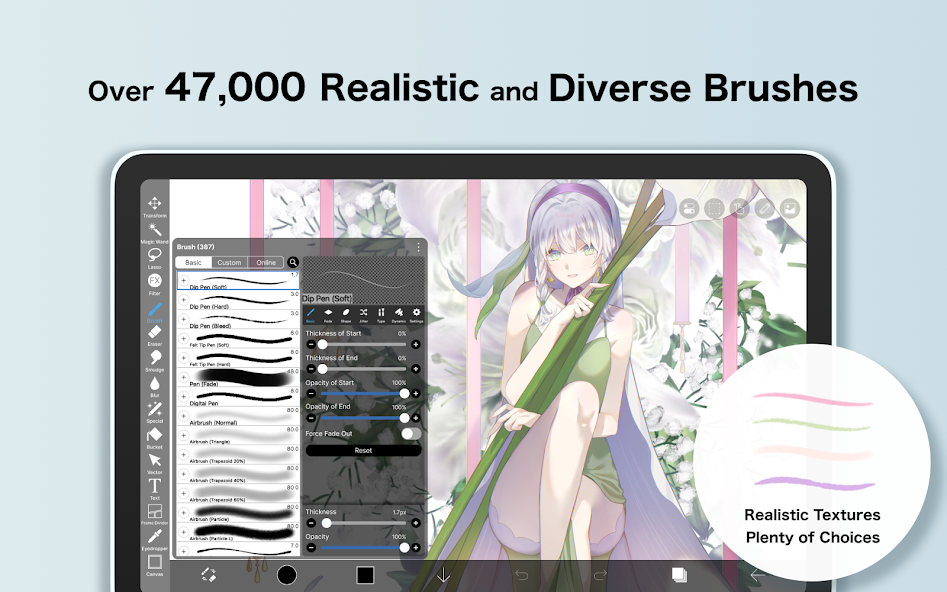947x592 pixels.
Task: Expand the plus next to Airbrush (Normal)
Action: point(184,416)
